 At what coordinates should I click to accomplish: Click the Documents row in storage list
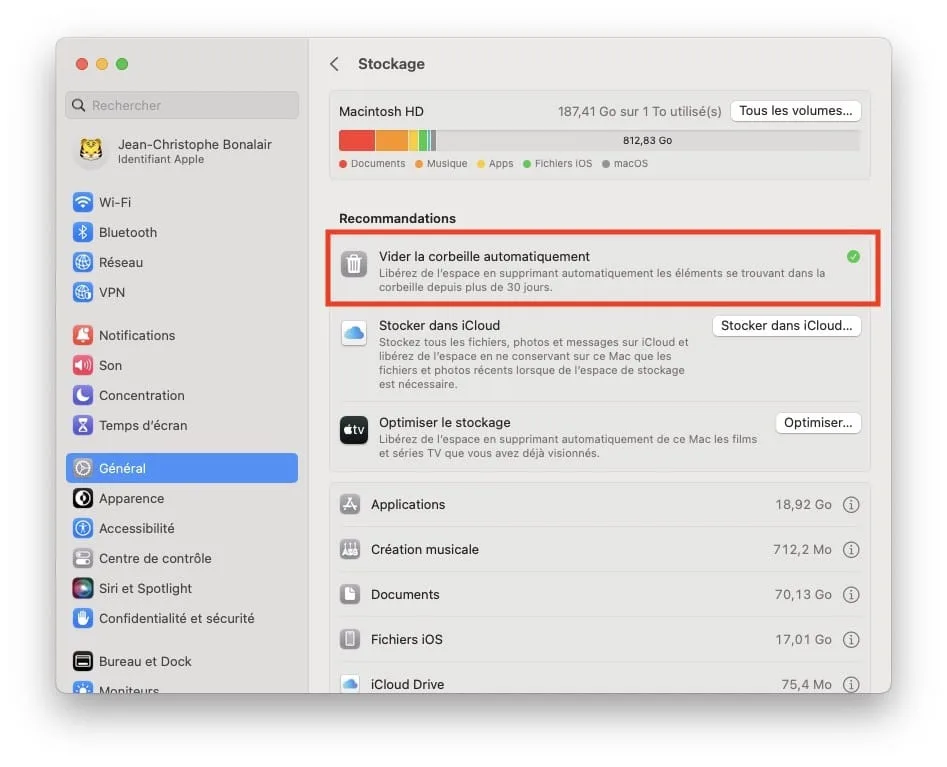pos(600,595)
